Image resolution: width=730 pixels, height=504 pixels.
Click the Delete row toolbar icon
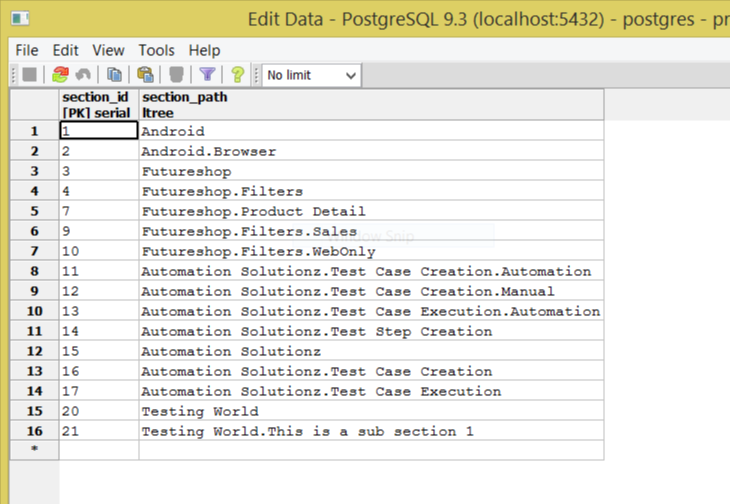[176, 74]
